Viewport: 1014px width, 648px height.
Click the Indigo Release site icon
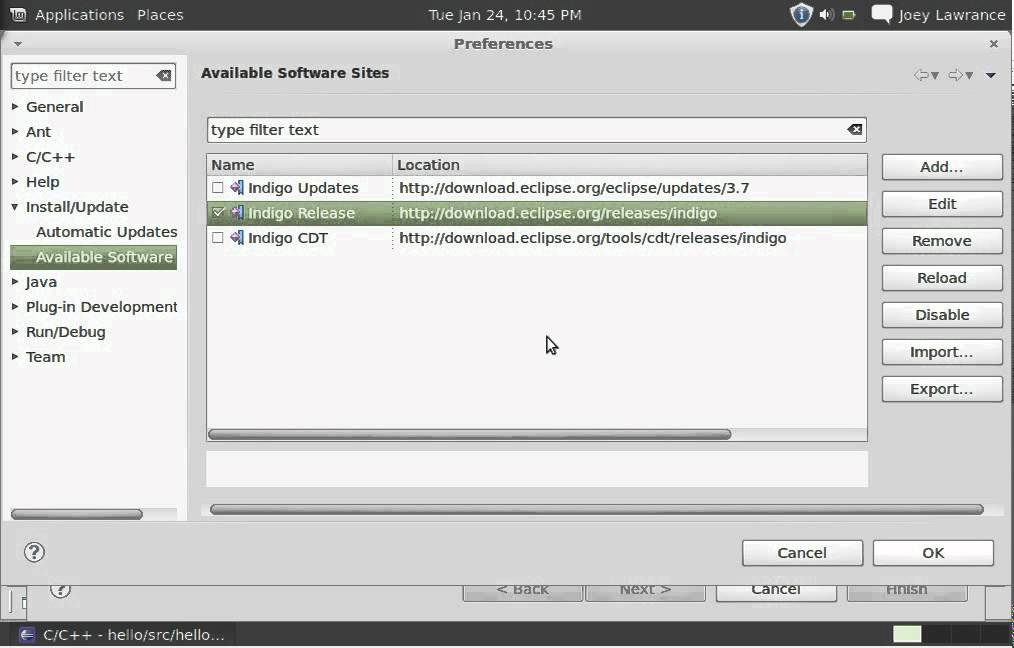pyautogui.click(x=237, y=213)
